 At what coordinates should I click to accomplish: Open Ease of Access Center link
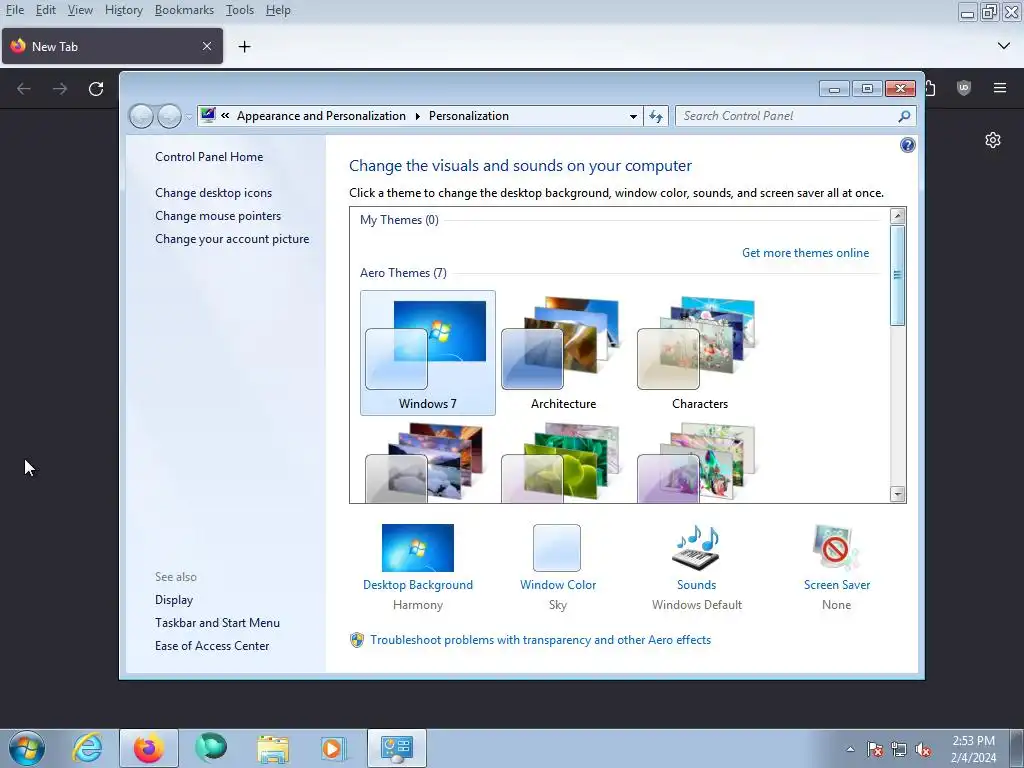pyautogui.click(x=212, y=646)
